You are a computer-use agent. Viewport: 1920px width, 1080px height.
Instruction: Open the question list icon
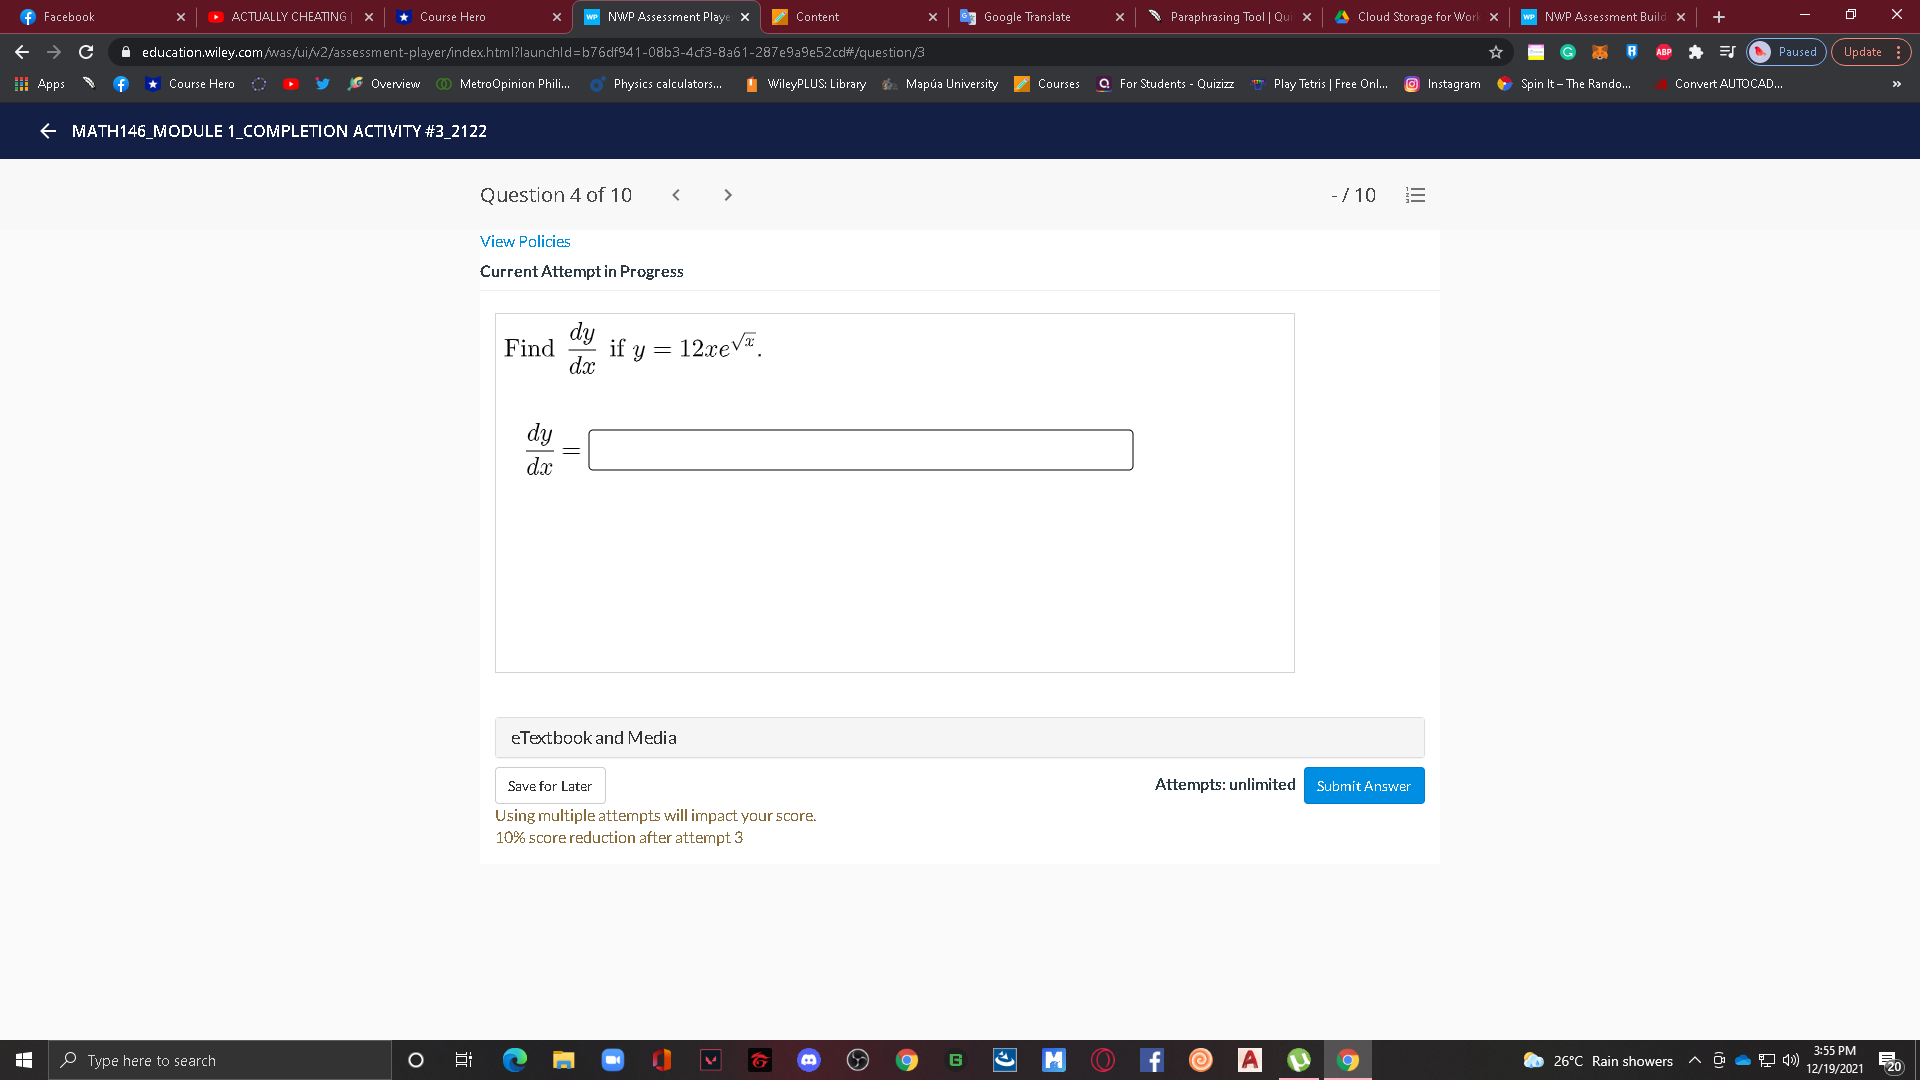click(1415, 195)
